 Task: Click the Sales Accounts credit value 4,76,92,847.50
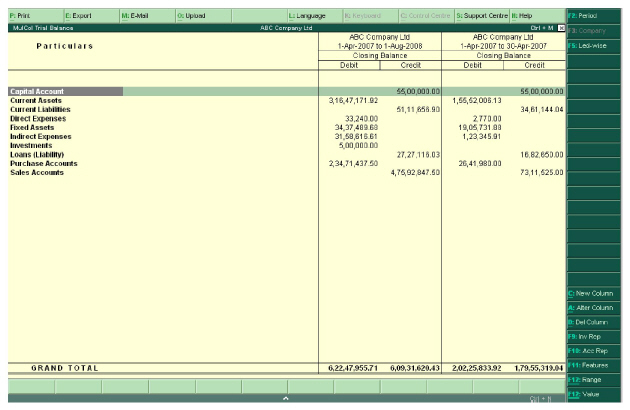[x=415, y=172]
